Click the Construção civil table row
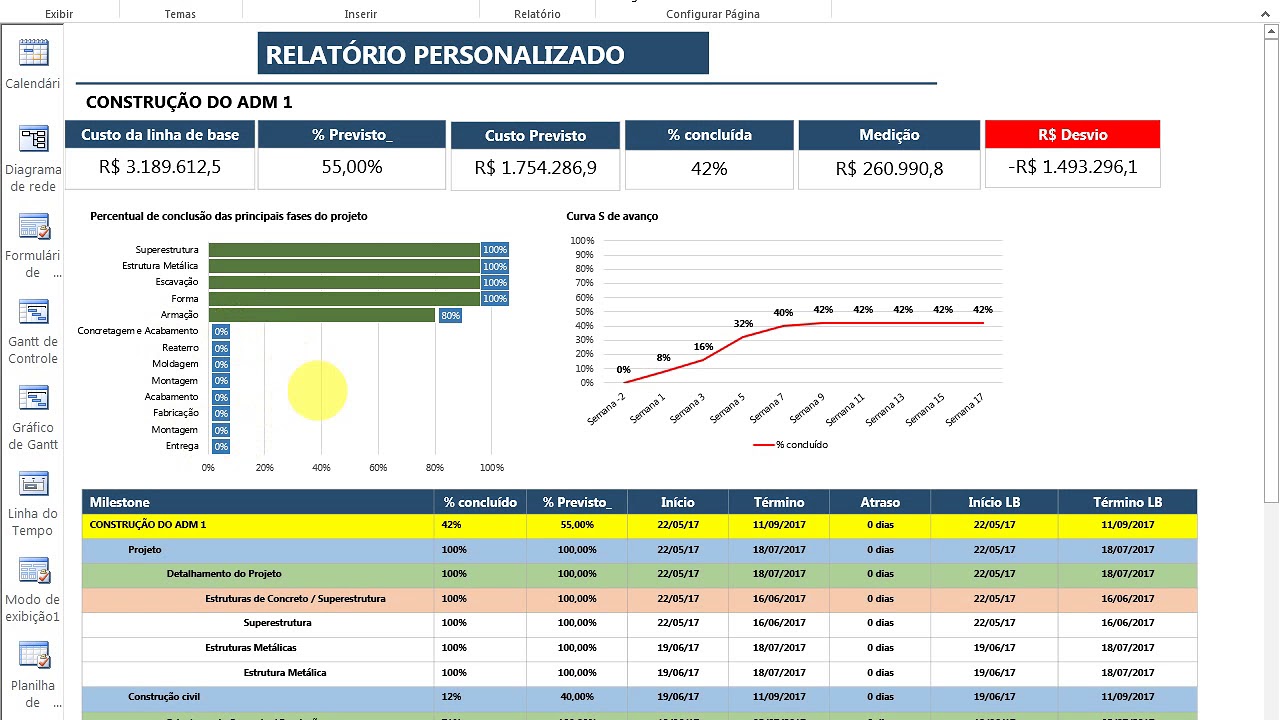1280x720 pixels. pos(639,697)
